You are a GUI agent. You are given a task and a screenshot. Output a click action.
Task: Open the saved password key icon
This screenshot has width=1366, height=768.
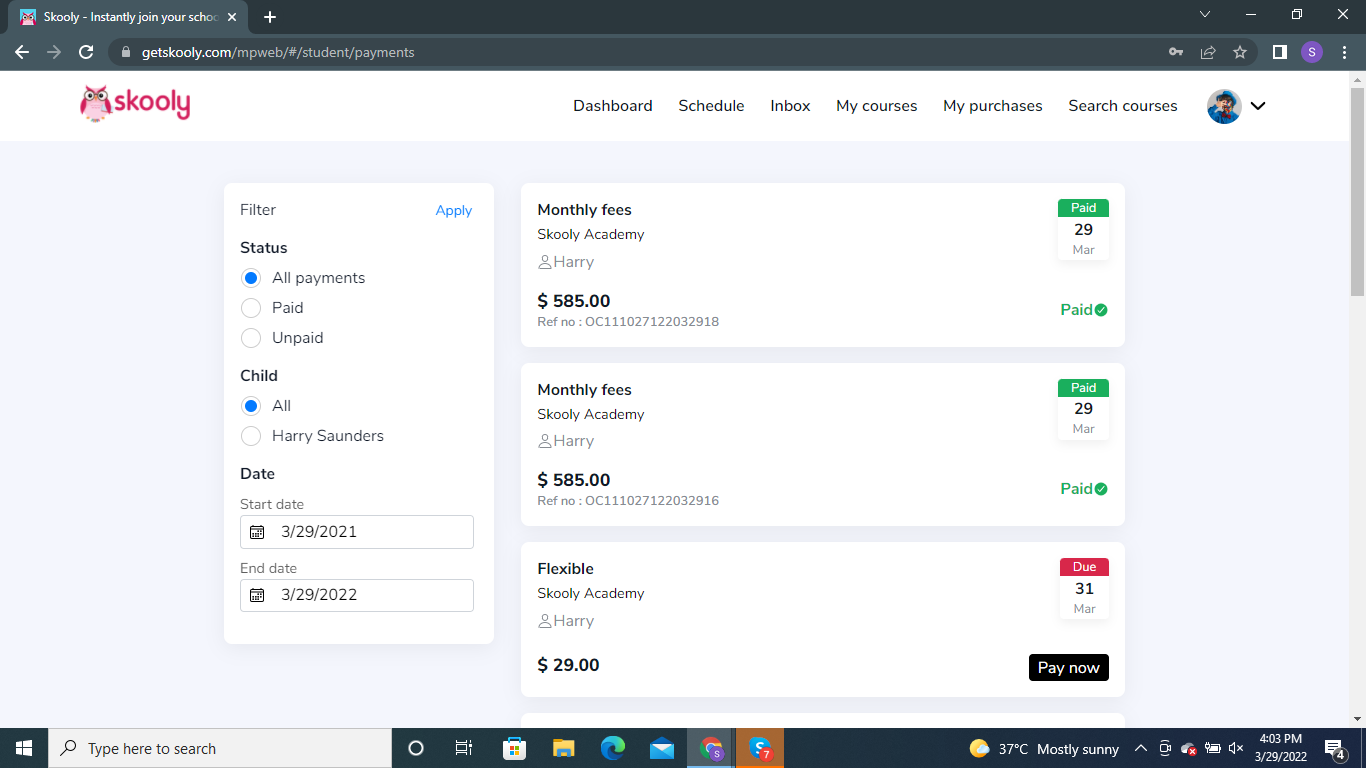pos(1176,52)
